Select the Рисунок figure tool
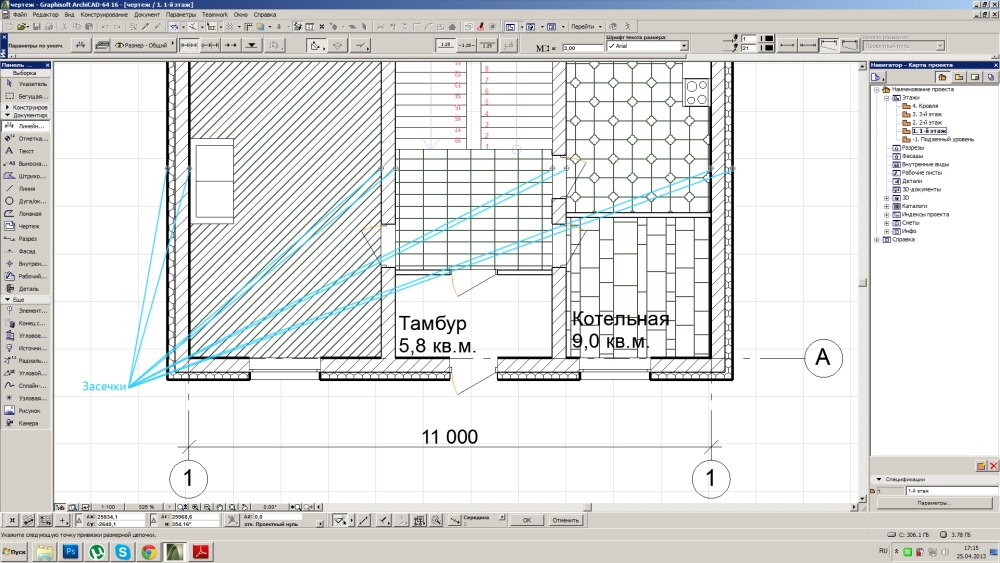 point(26,411)
